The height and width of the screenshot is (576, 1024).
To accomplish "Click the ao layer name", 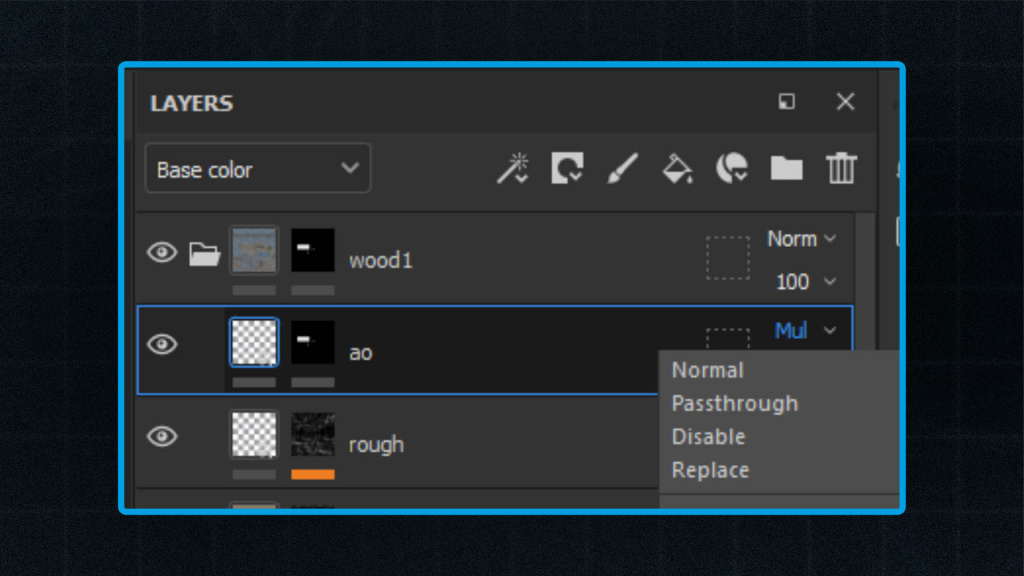I will [x=360, y=353].
